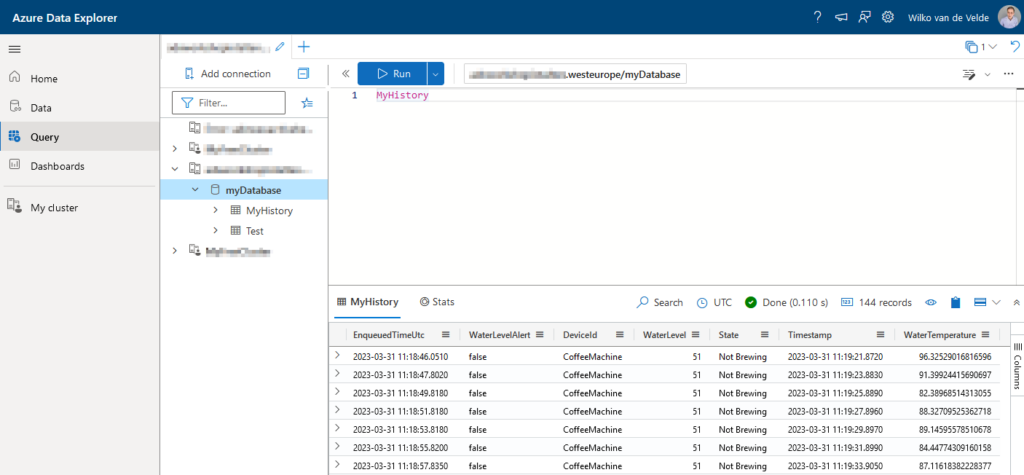Switch to the Stats tab
The image size is (1024, 475).
[437, 301]
